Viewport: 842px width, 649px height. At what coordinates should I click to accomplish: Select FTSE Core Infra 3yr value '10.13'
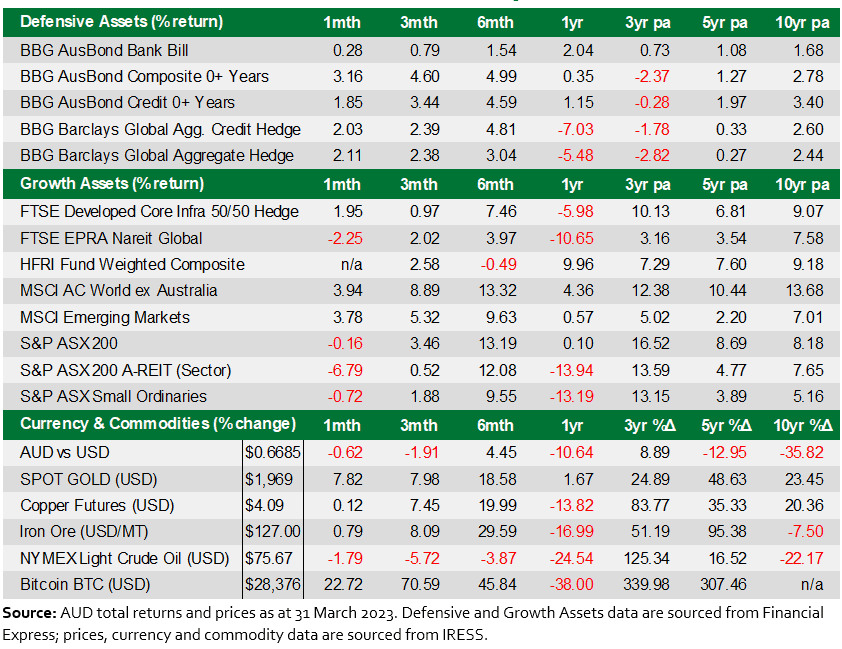[x=650, y=212]
